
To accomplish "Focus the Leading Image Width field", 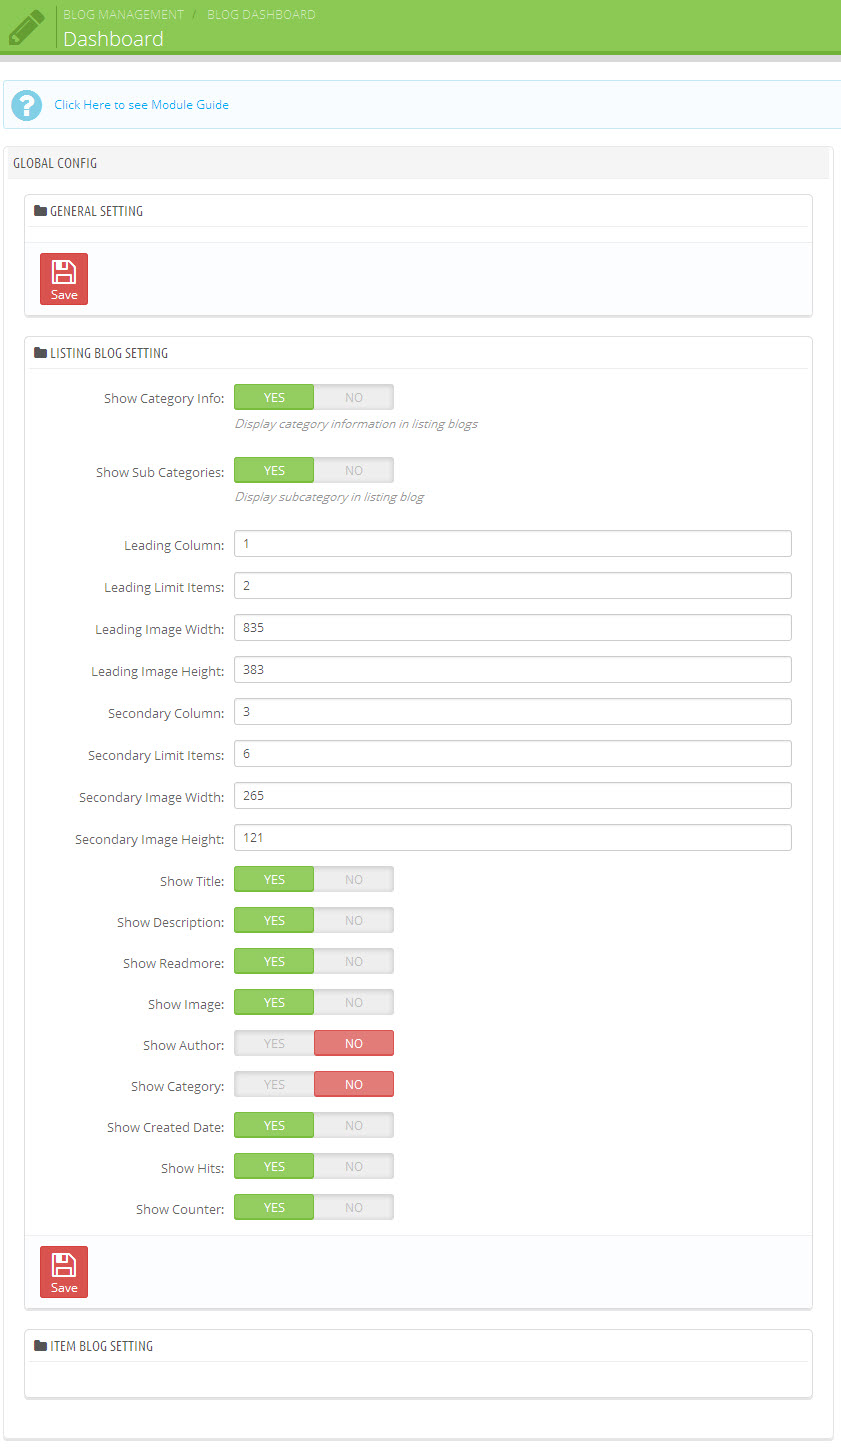I will 513,628.
